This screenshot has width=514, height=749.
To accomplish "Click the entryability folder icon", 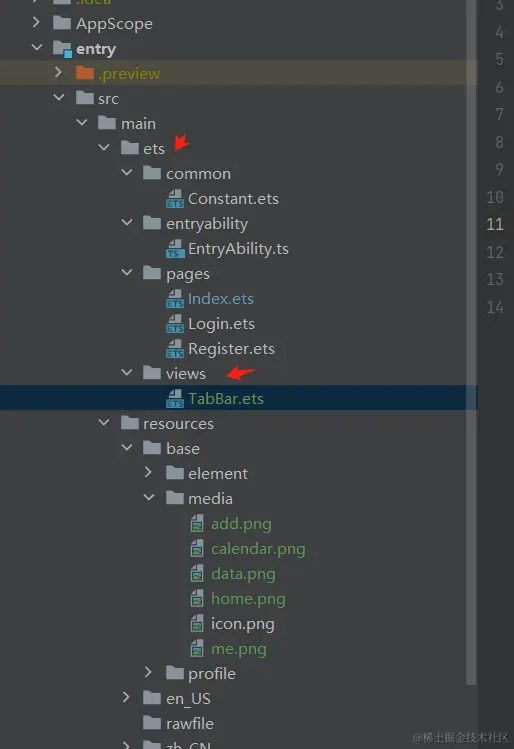I will click(152, 223).
